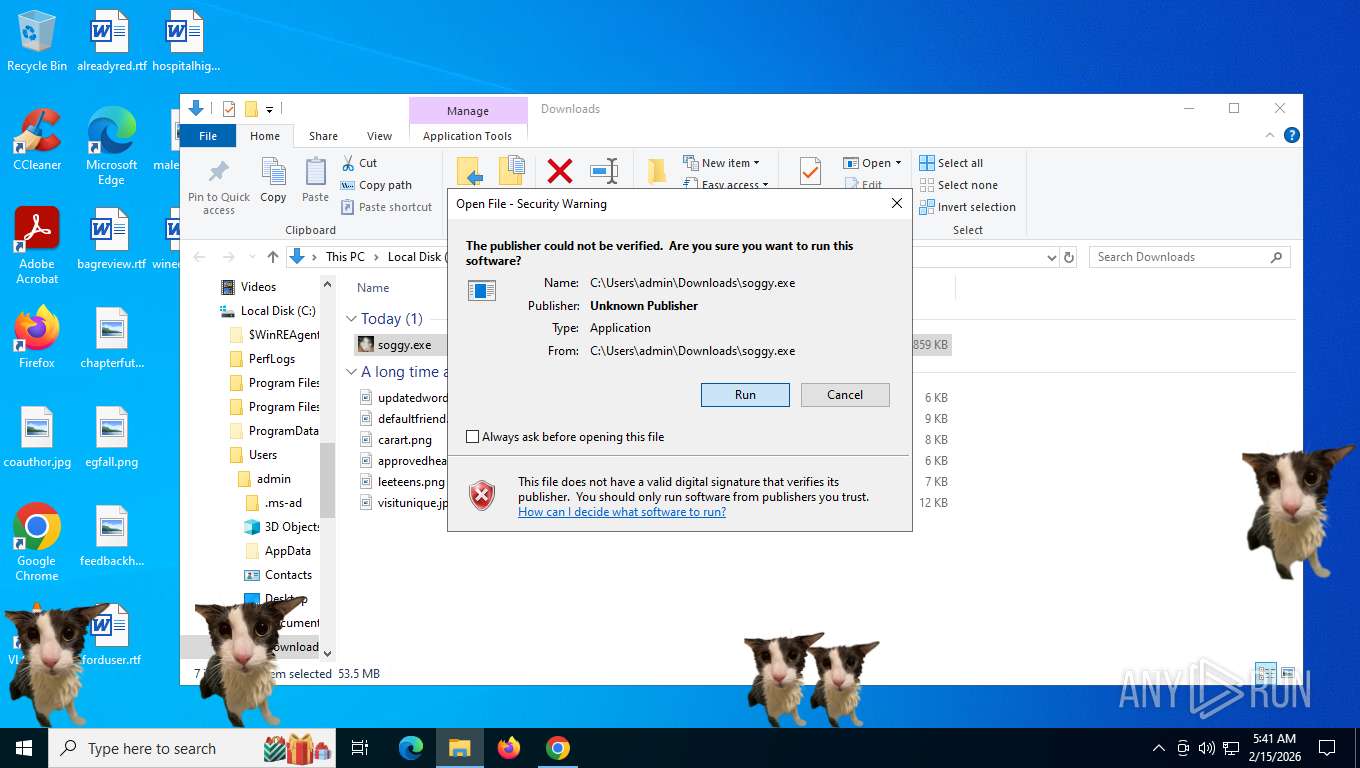Click Select all in ribbon

(x=951, y=163)
